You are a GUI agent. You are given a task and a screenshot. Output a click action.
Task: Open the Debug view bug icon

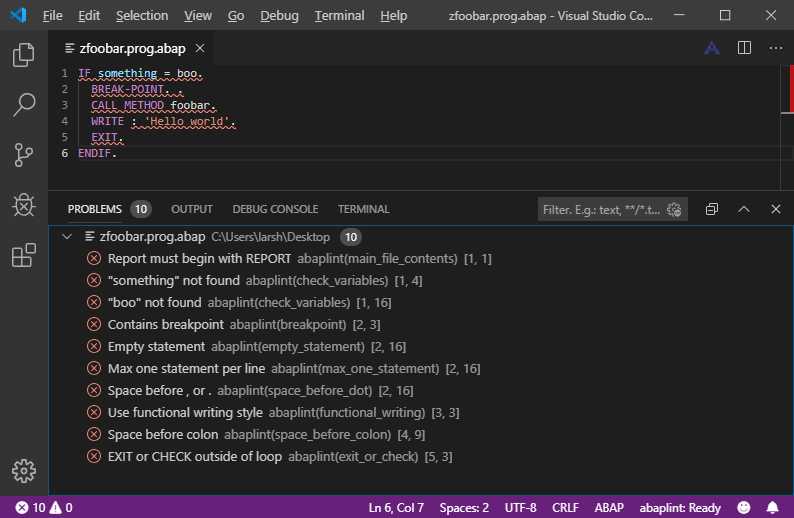23,205
